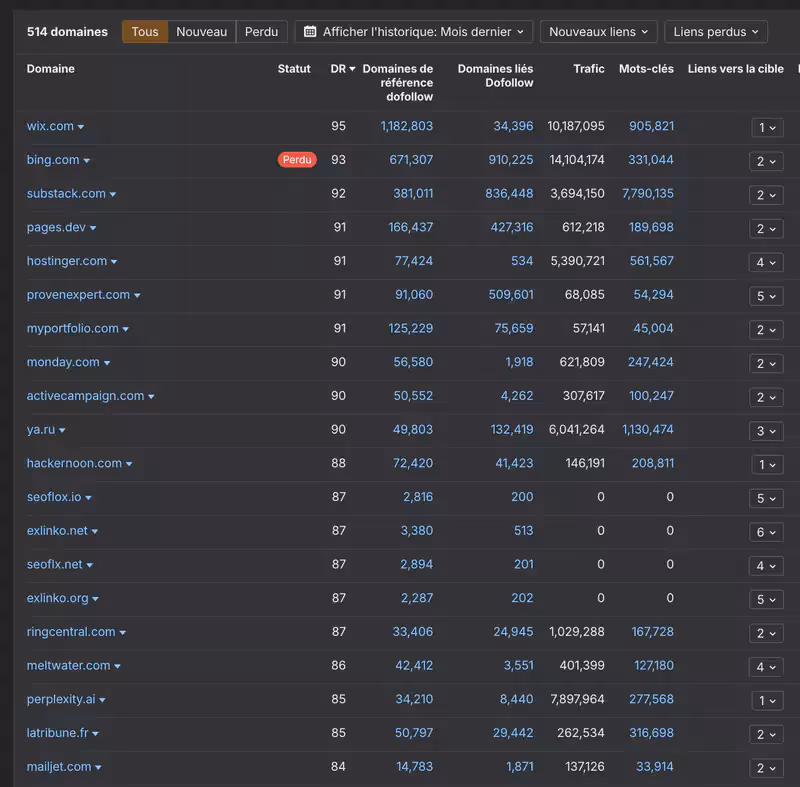Expand the caret next to exlinko.net

(x=94, y=531)
